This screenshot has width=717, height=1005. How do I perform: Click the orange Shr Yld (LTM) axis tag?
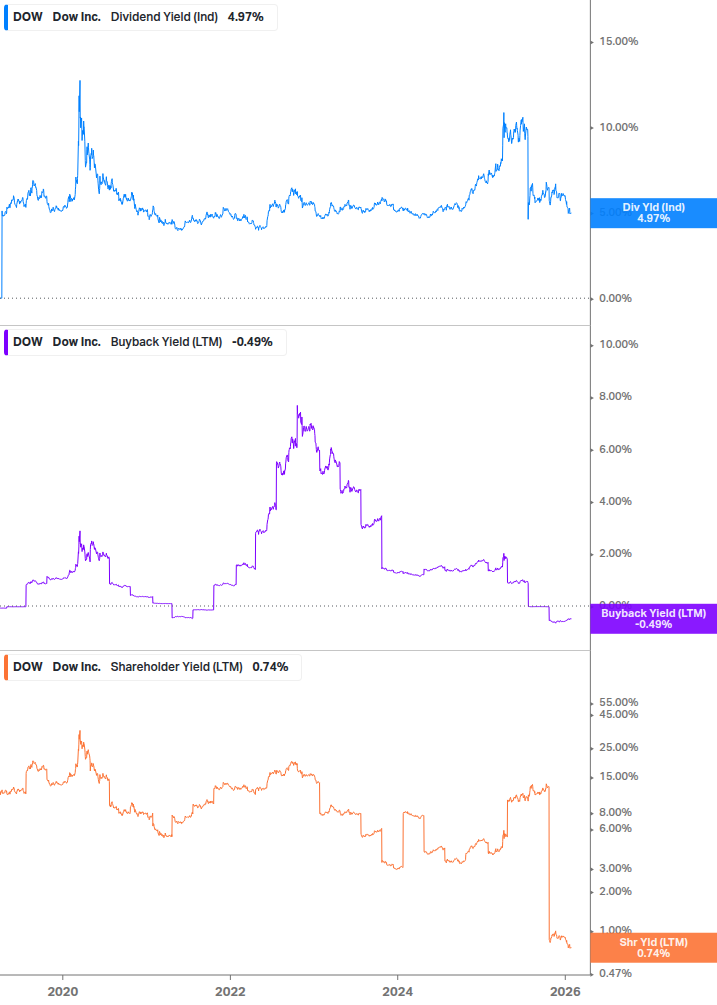[653, 948]
